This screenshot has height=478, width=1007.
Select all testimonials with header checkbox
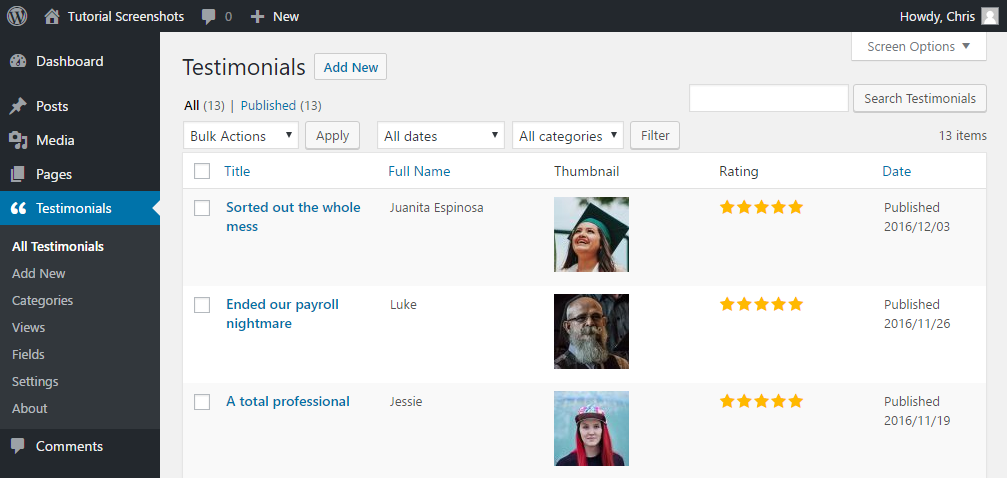pyautogui.click(x=202, y=171)
